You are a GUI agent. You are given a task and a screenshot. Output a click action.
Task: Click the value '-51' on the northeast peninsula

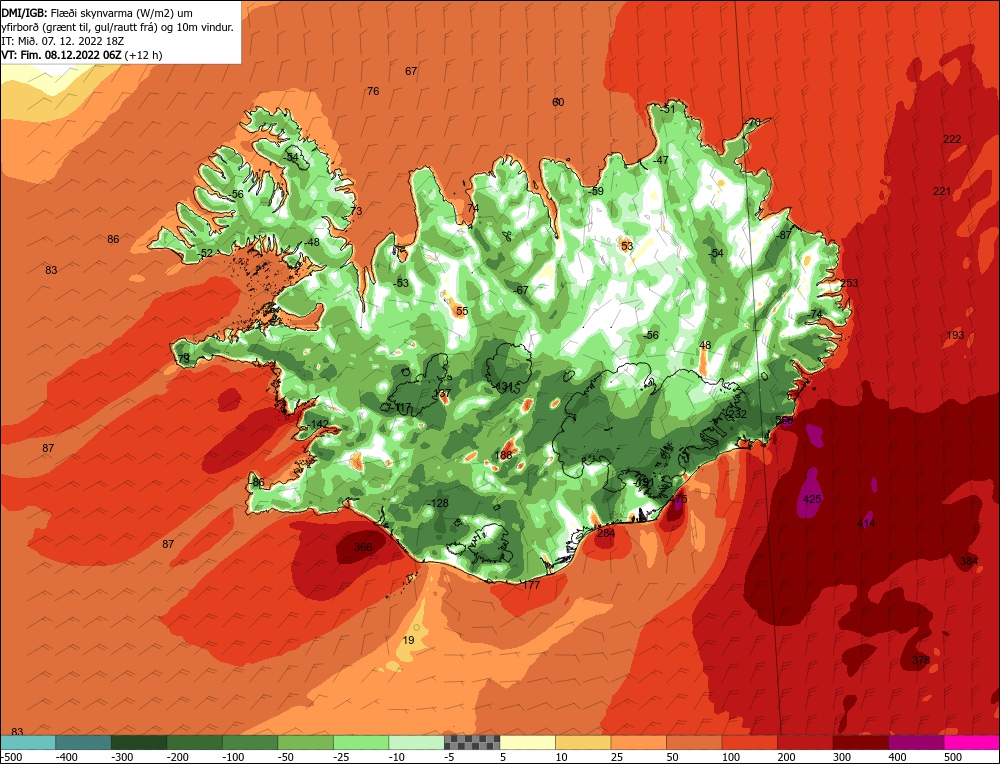click(x=666, y=109)
